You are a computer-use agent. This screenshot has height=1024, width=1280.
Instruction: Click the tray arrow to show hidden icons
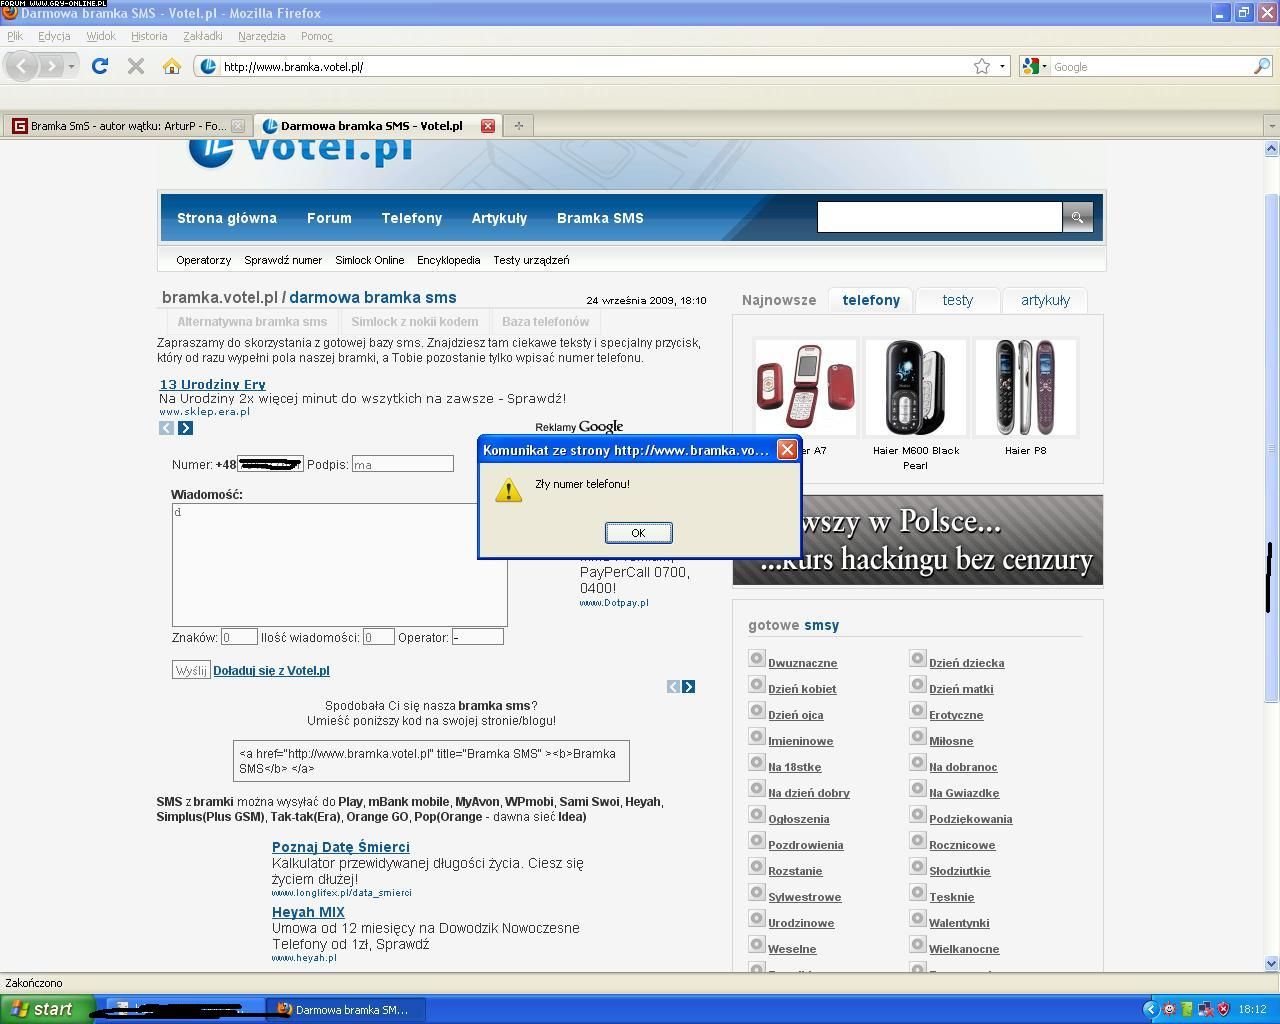point(1151,1009)
